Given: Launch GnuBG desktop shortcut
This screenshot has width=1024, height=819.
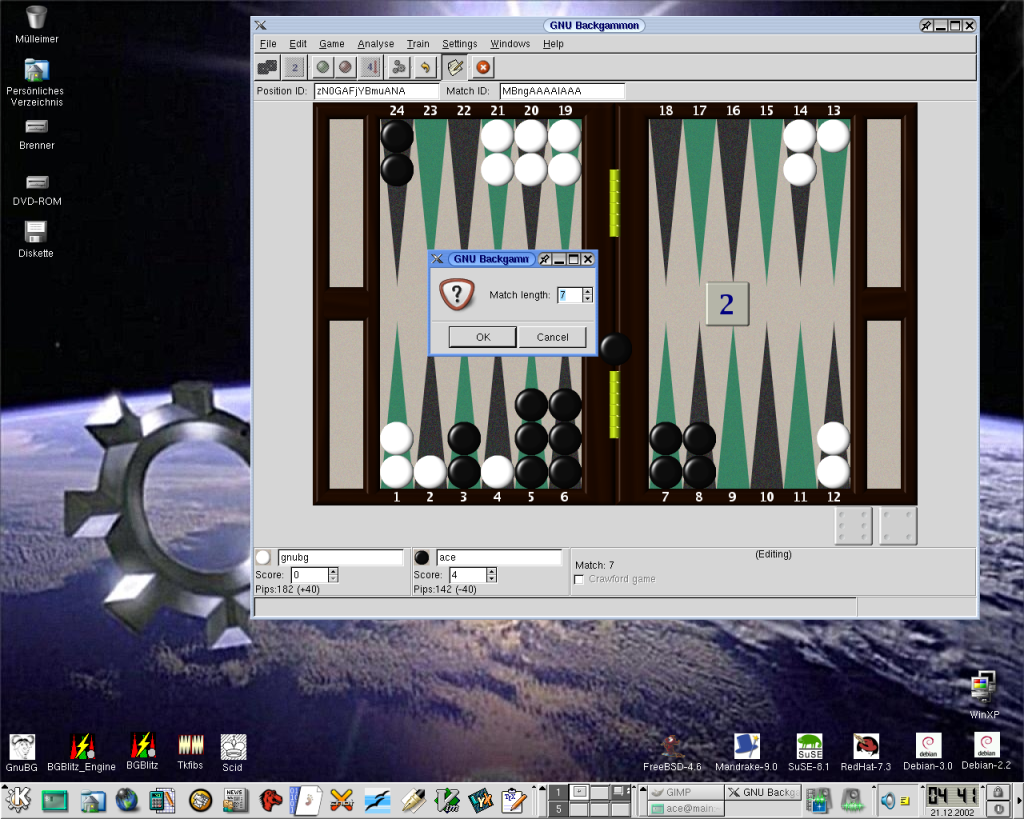Looking at the screenshot, I should point(22,752).
